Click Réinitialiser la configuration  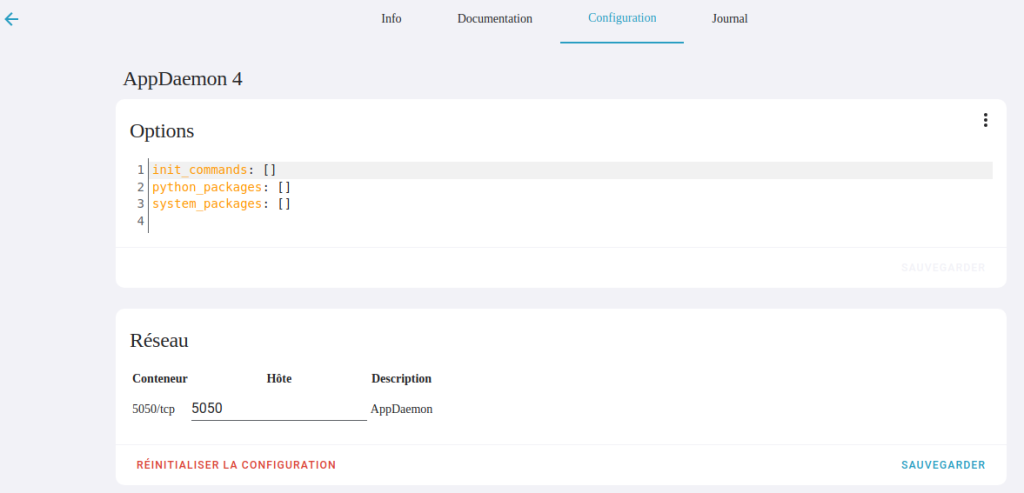pyautogui.click(x=236, y=465)
